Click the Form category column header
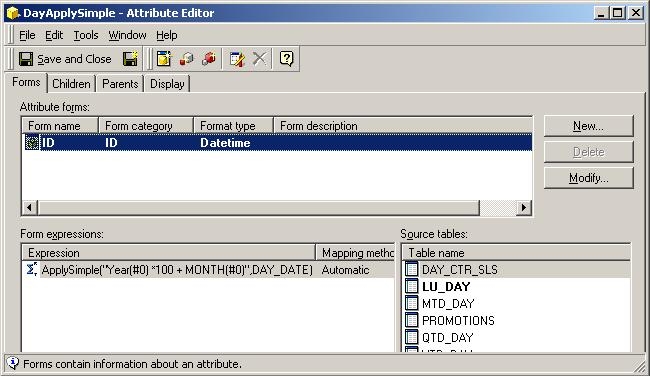The height and width of the screenshot is (376, 650). point(146,126)
